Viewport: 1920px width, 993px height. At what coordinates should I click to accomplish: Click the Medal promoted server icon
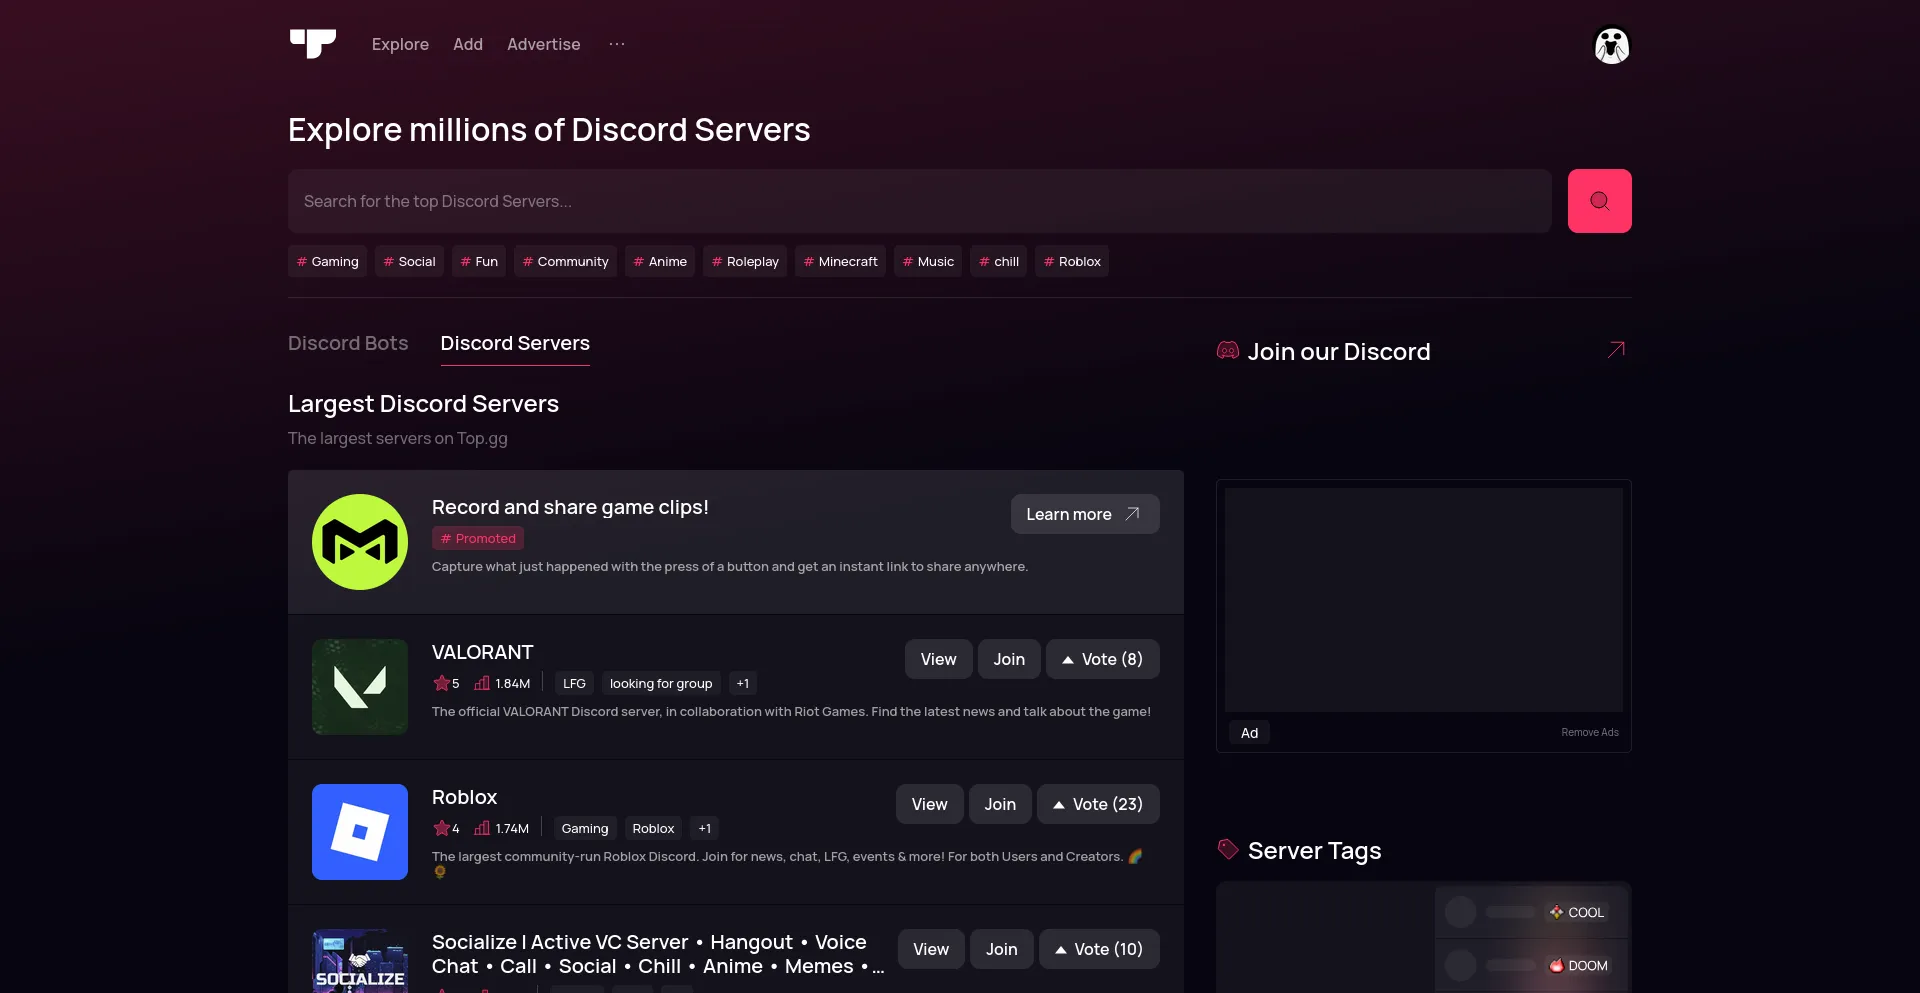pos(359,541)
